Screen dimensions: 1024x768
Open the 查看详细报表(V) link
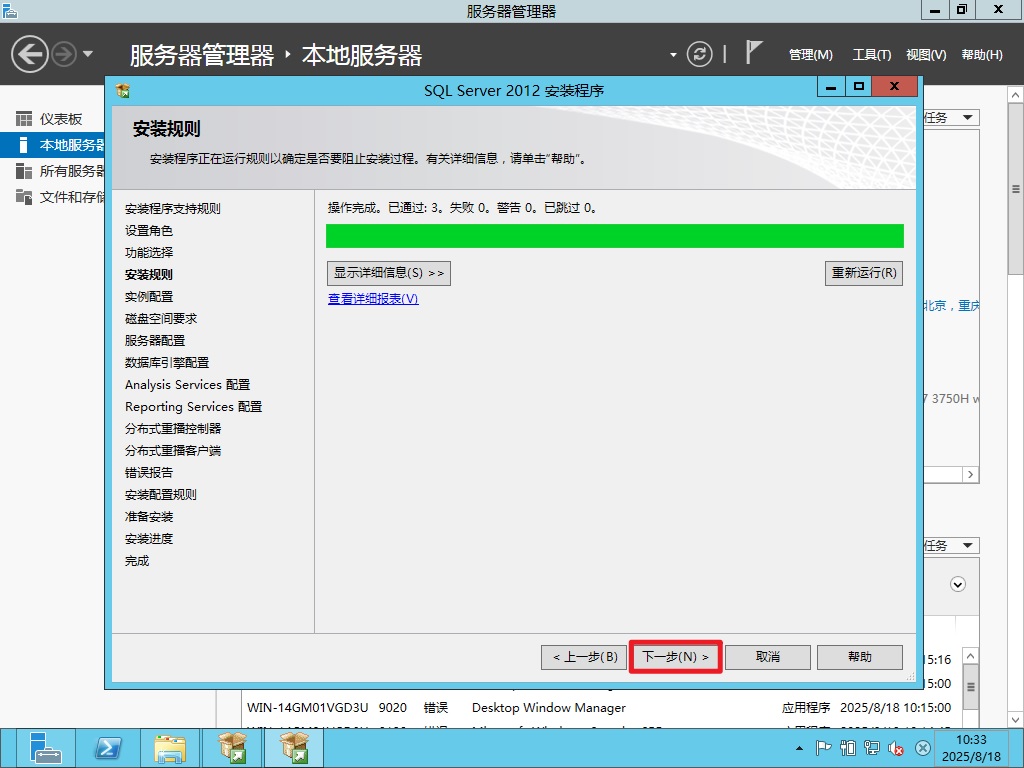click(x=373, y=298)
